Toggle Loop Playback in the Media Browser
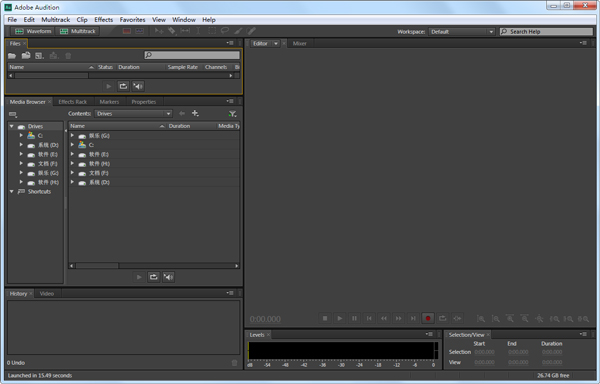Viewport: 600px width, 384px height. 153,277
